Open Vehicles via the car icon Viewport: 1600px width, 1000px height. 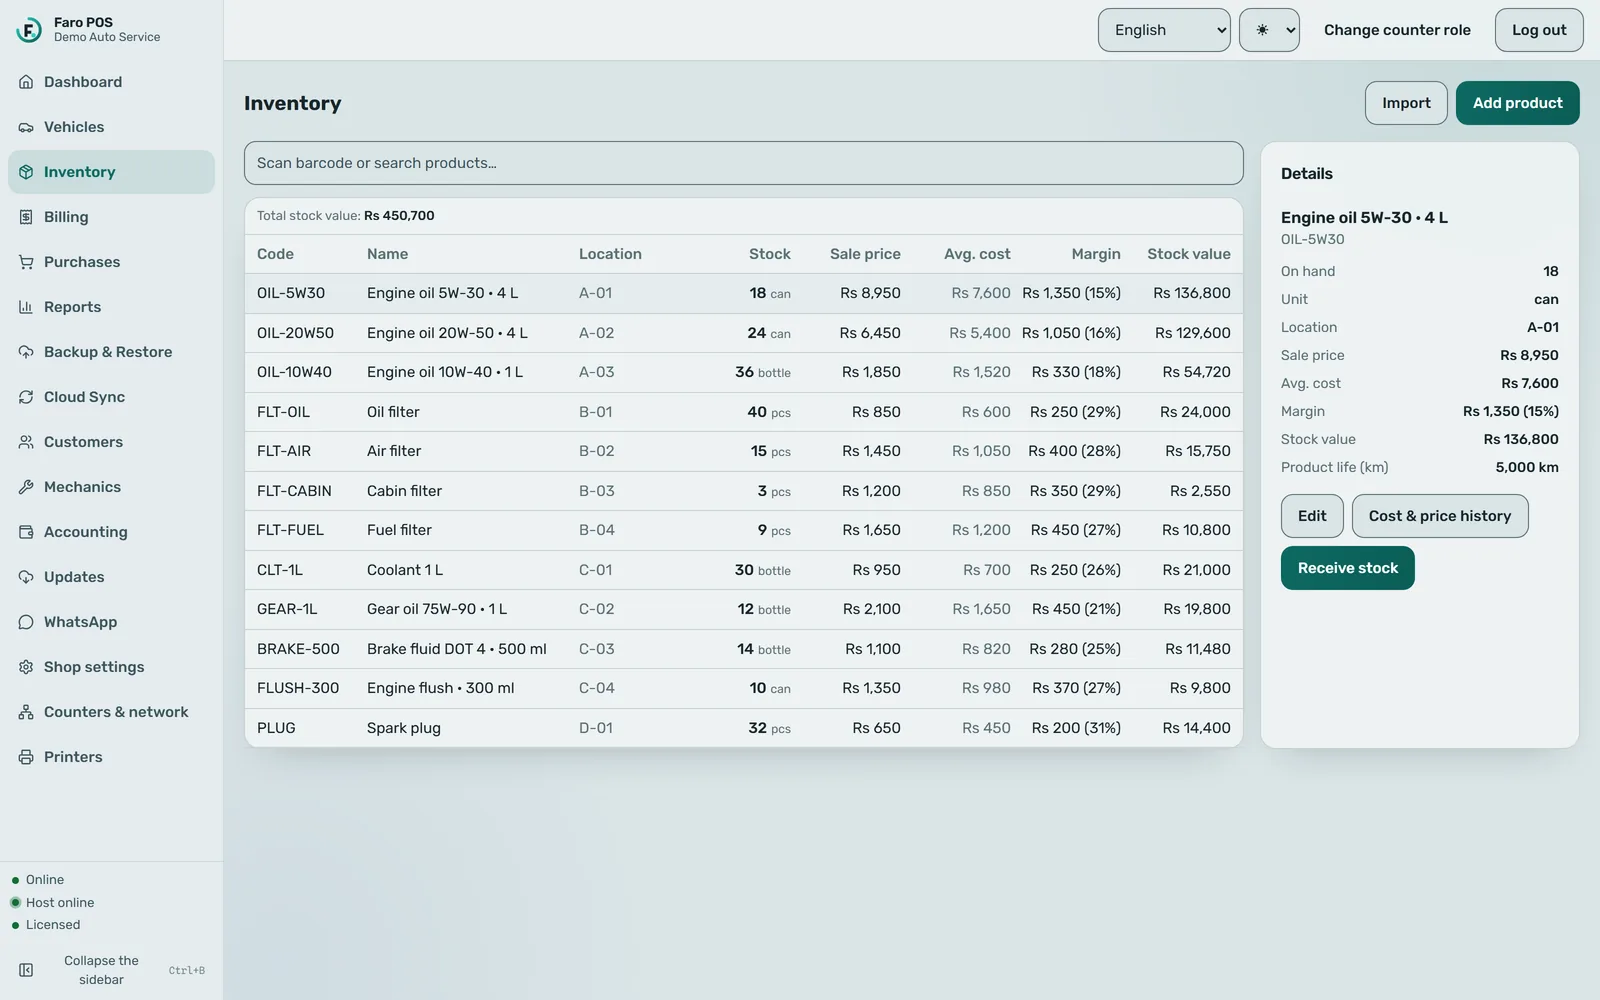coord(26,127)
